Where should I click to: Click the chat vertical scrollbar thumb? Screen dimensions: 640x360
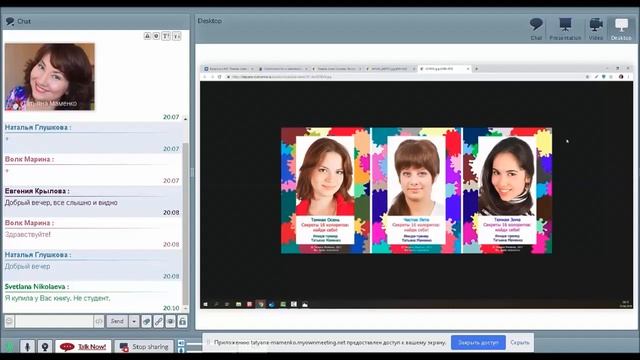[x=185, y=223]
